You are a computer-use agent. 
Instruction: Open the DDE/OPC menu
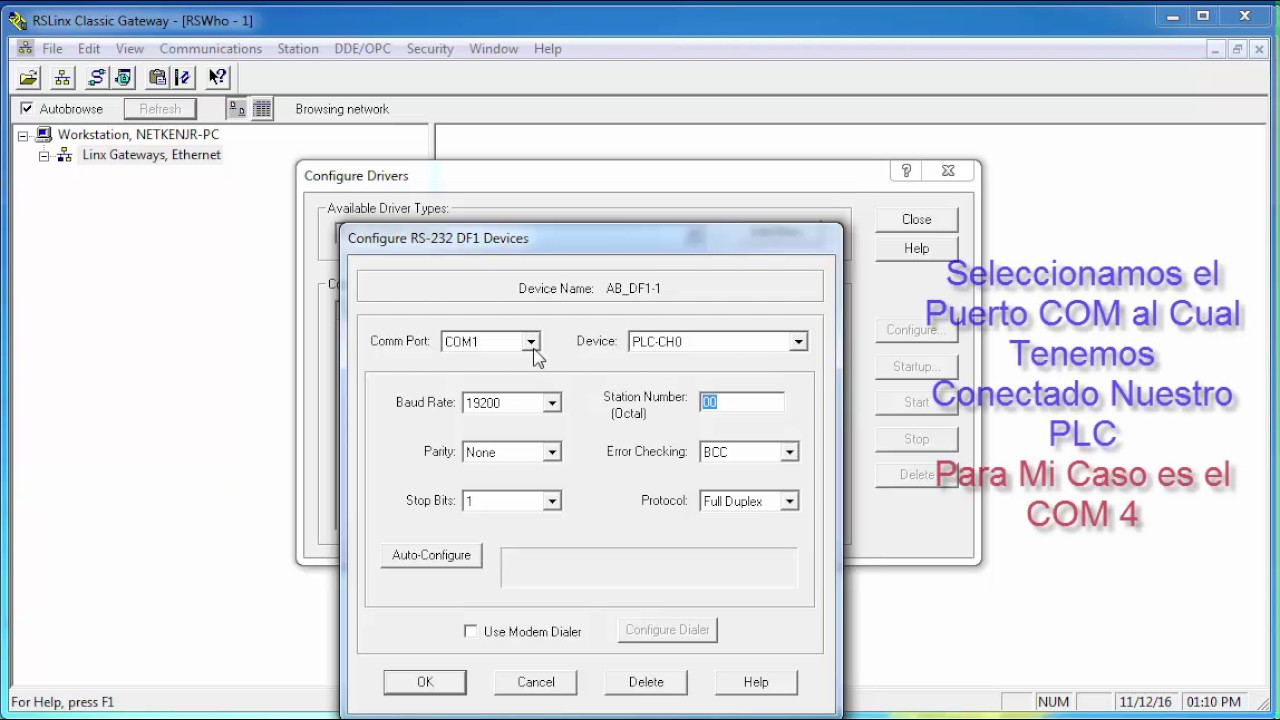[363, 48]
